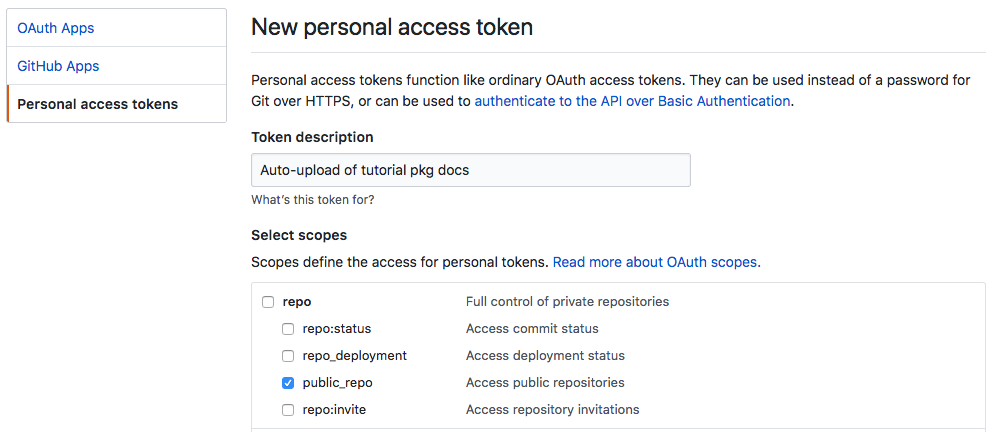Click the 'Select scopes' section heading
This screenshot has width=1004, height=432.
[x=299, y=236]
